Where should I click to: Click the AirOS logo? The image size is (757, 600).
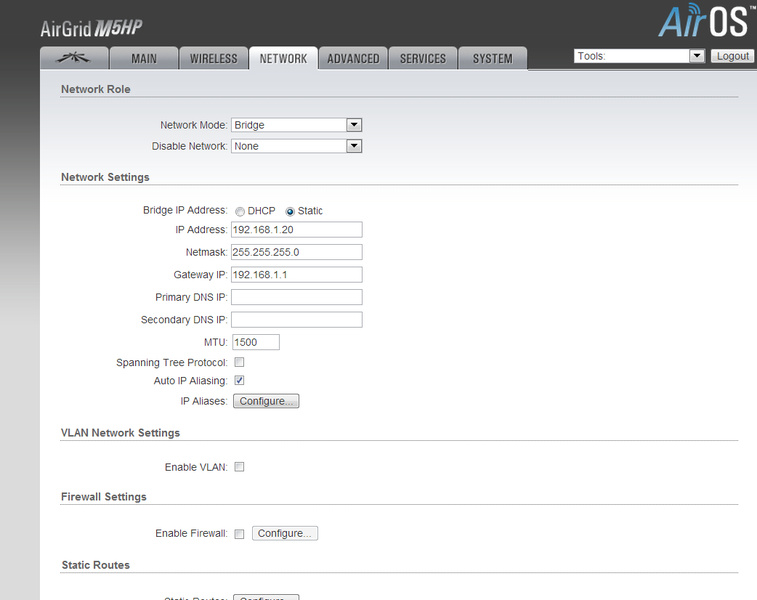point(706,21)
